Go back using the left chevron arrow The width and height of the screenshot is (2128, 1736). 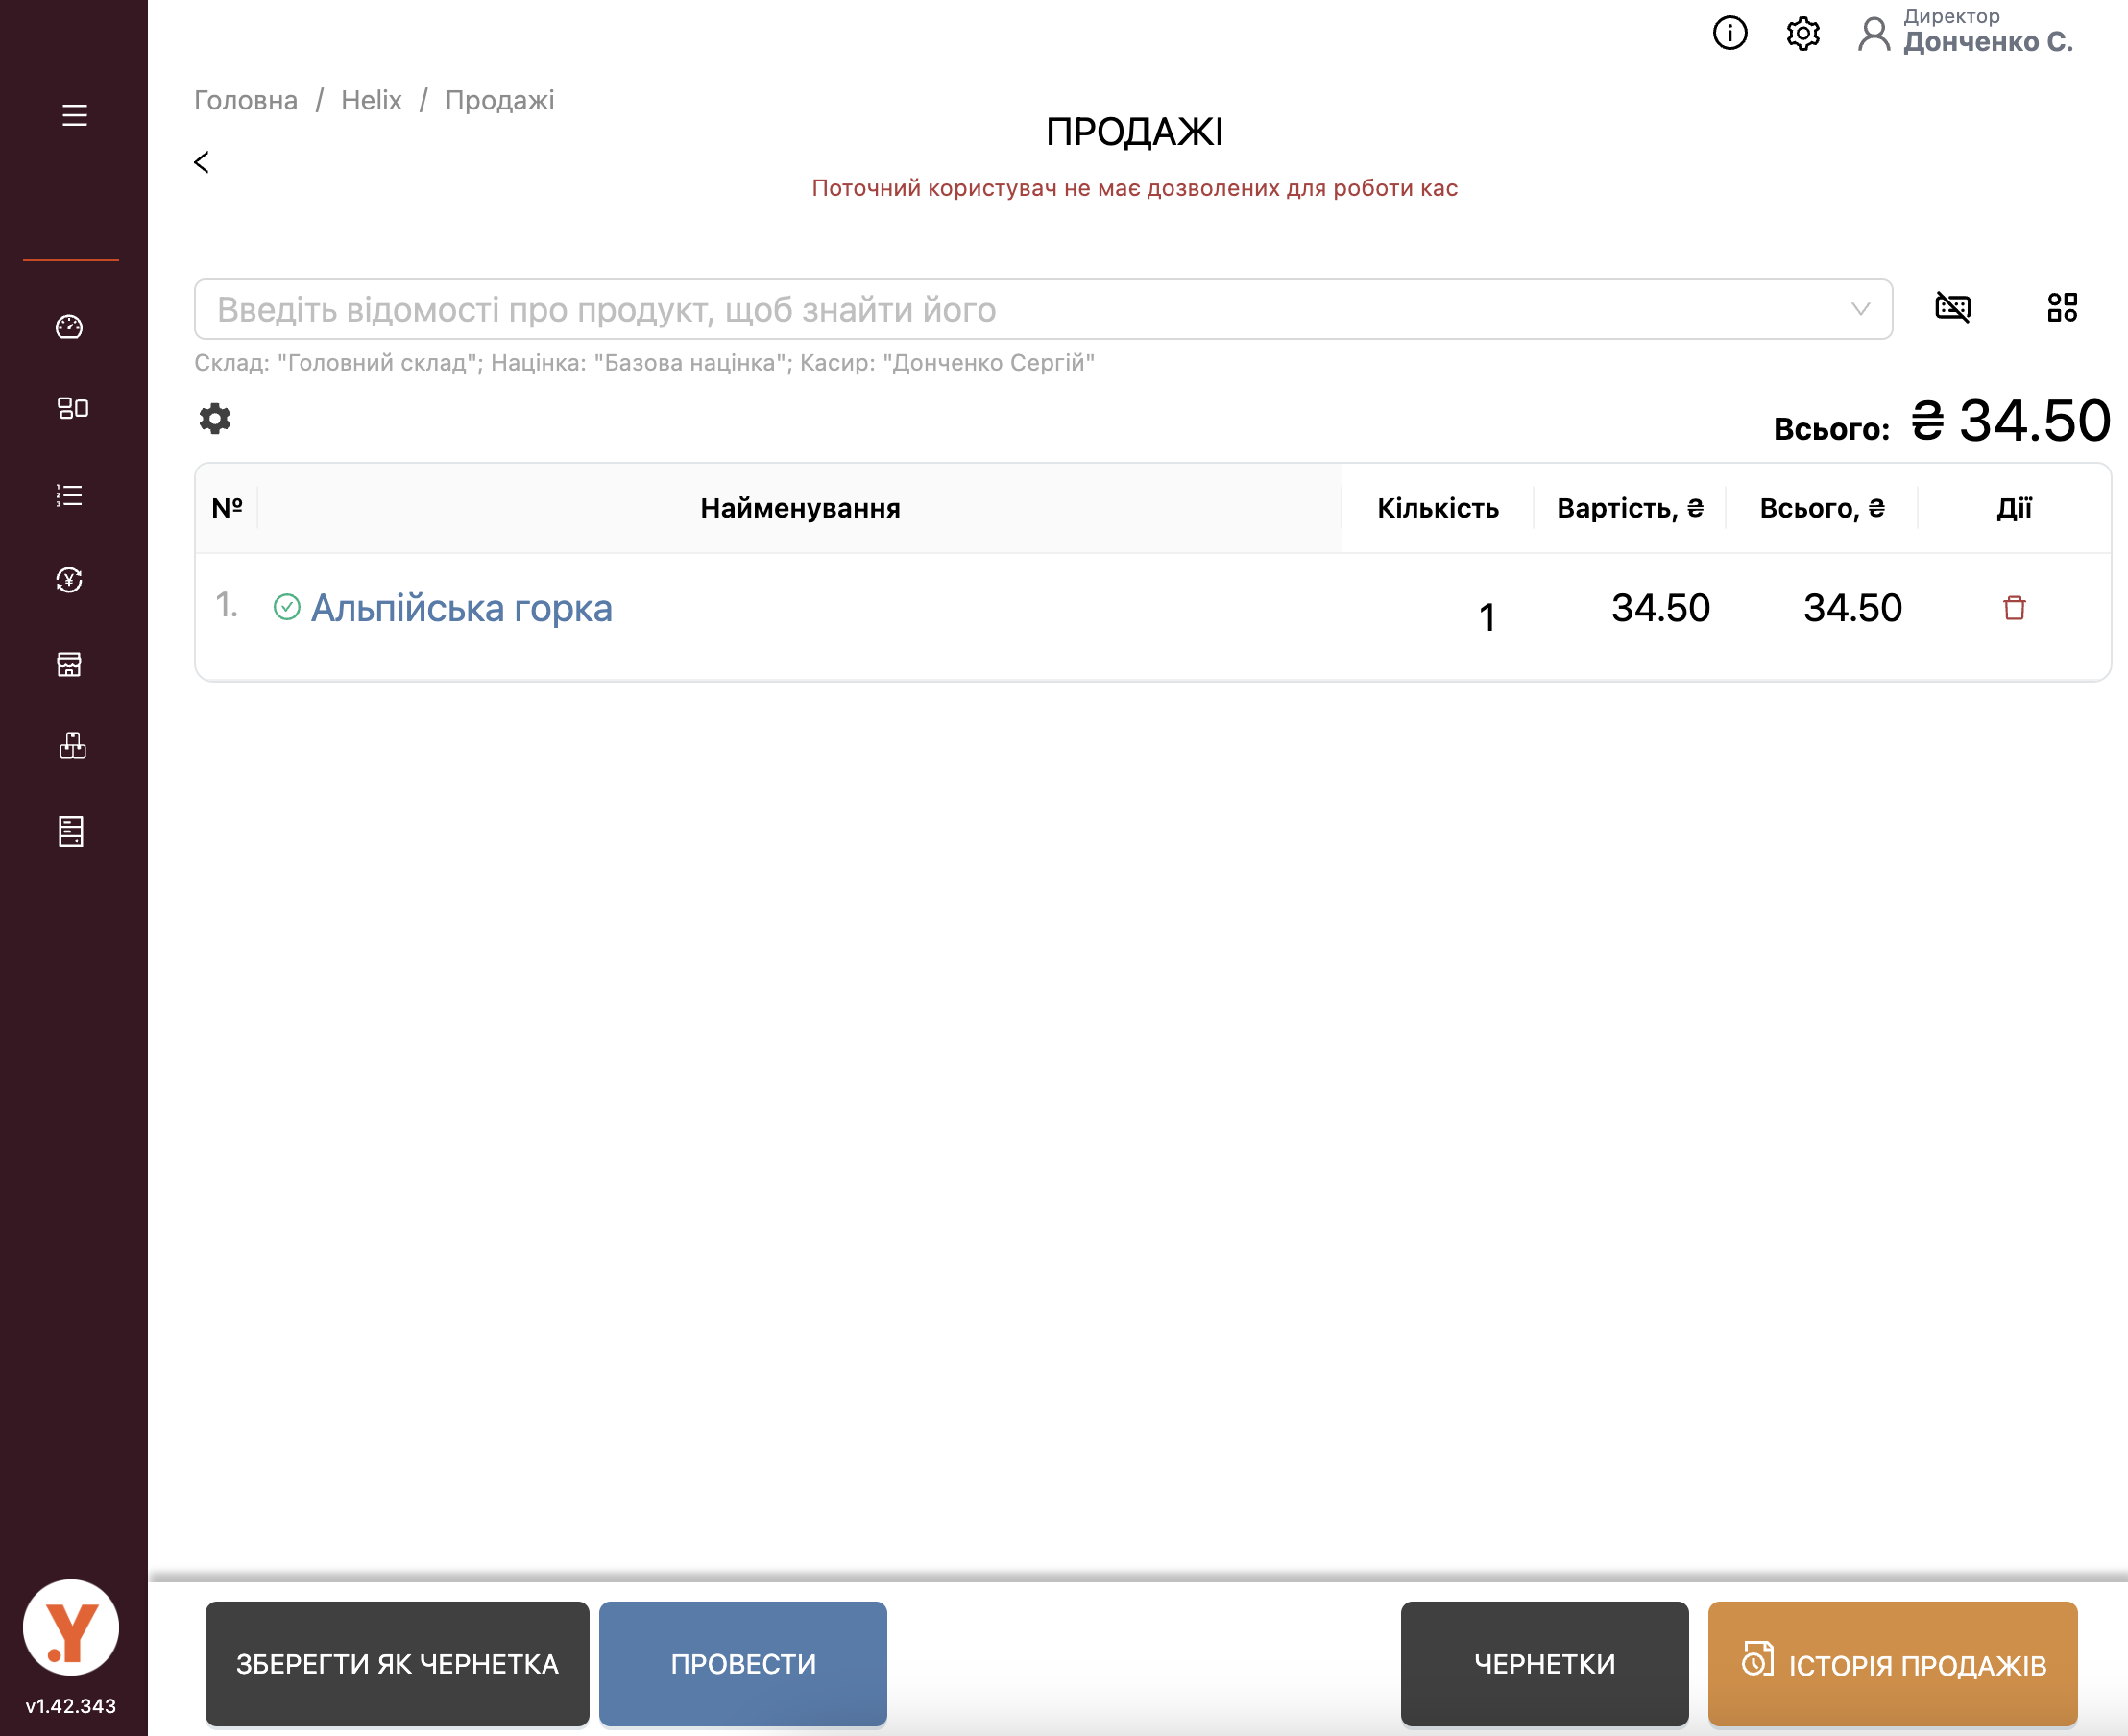point(201,162)
